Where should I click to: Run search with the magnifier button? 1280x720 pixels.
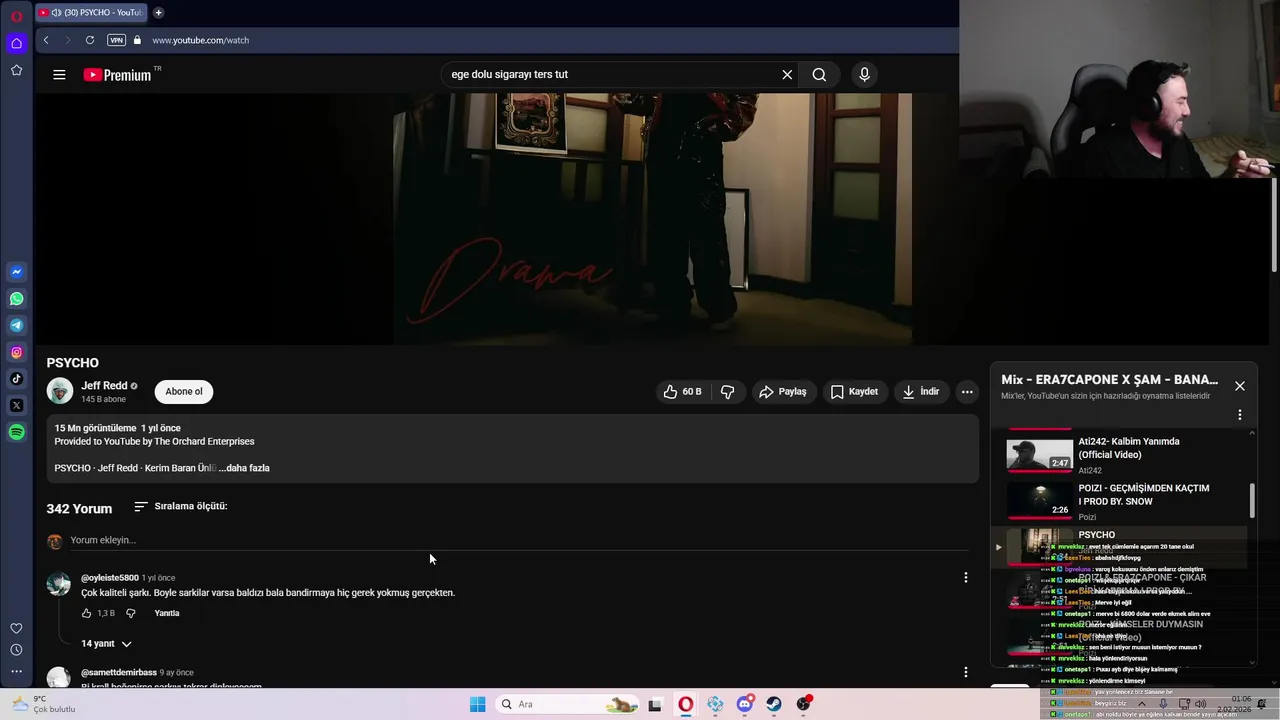pyautogui.click(x=819, y=74)
